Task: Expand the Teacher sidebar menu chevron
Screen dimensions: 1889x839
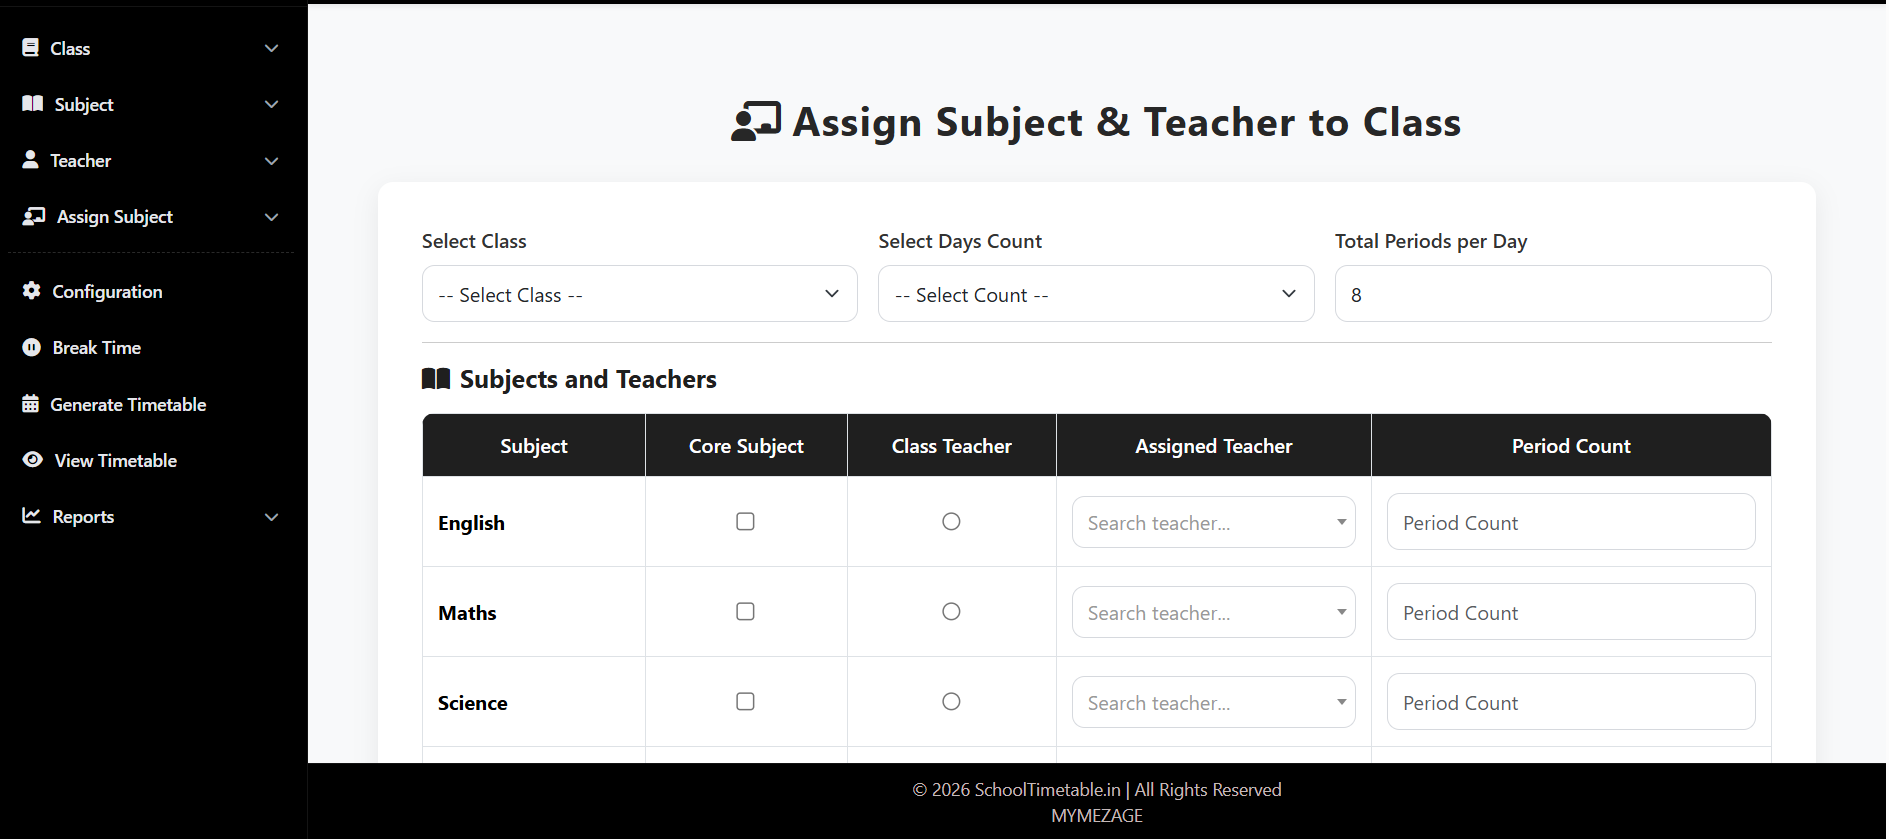Action: point(271,161)
